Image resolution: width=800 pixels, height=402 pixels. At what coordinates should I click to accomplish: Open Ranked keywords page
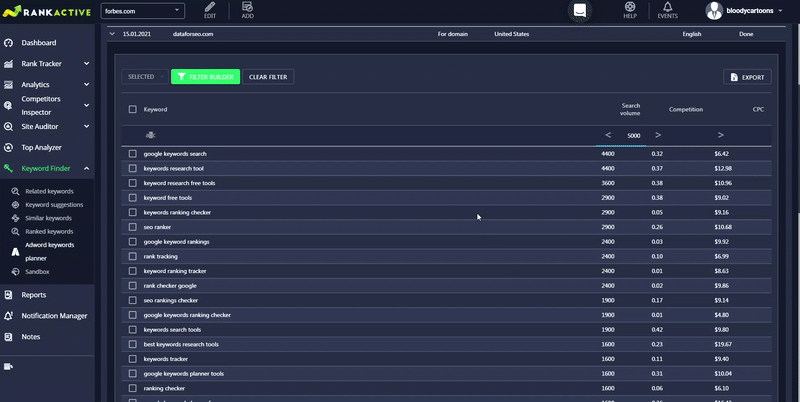(x=49, y=232)
